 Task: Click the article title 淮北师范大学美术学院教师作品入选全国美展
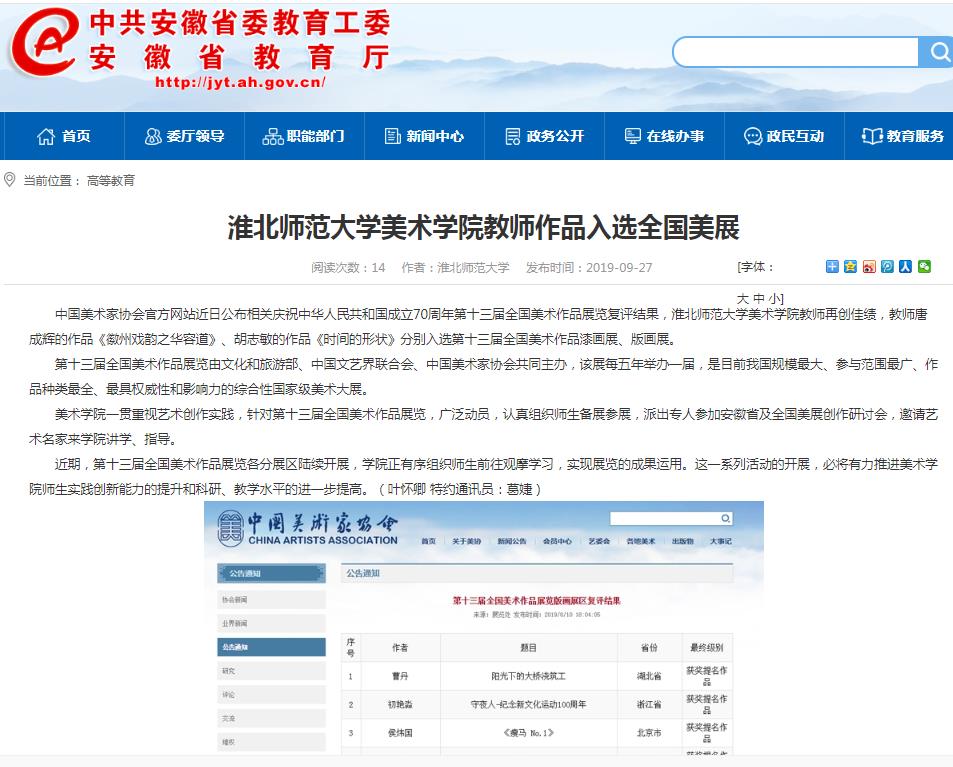pyautogui.click(x=483, y=227)
